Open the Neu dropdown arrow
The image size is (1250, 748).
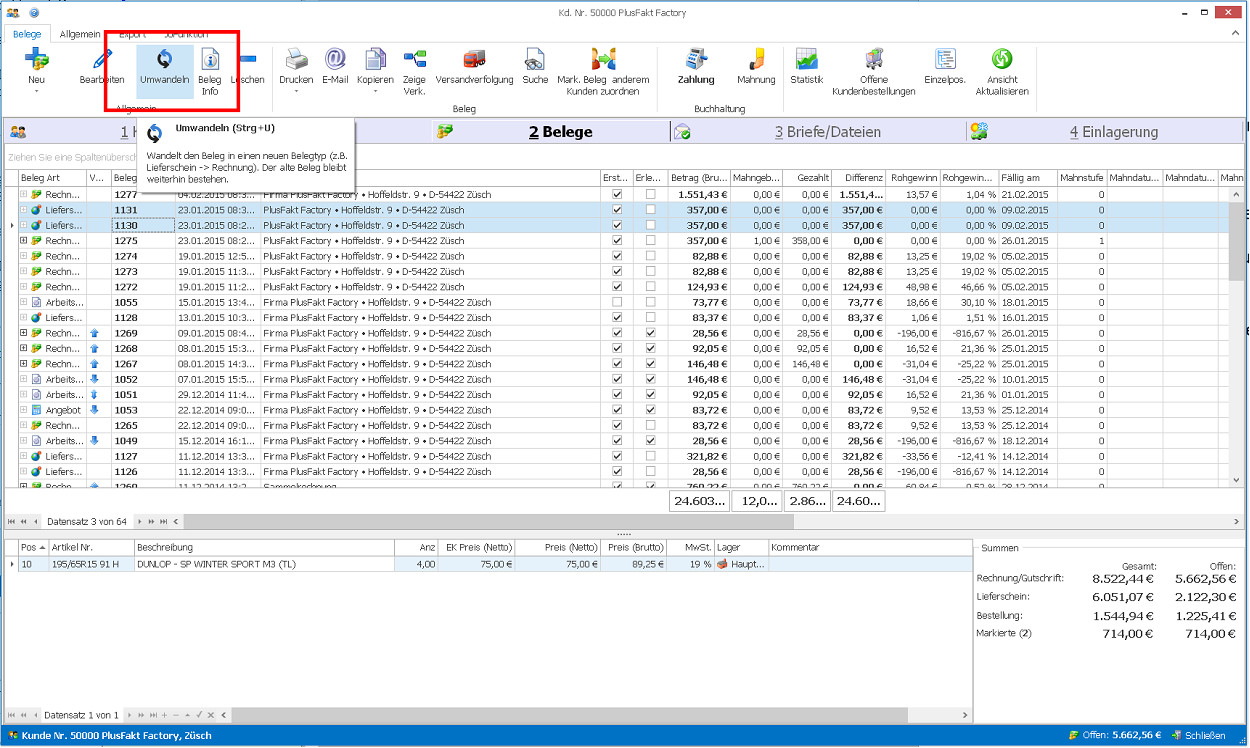click(36, 92)
